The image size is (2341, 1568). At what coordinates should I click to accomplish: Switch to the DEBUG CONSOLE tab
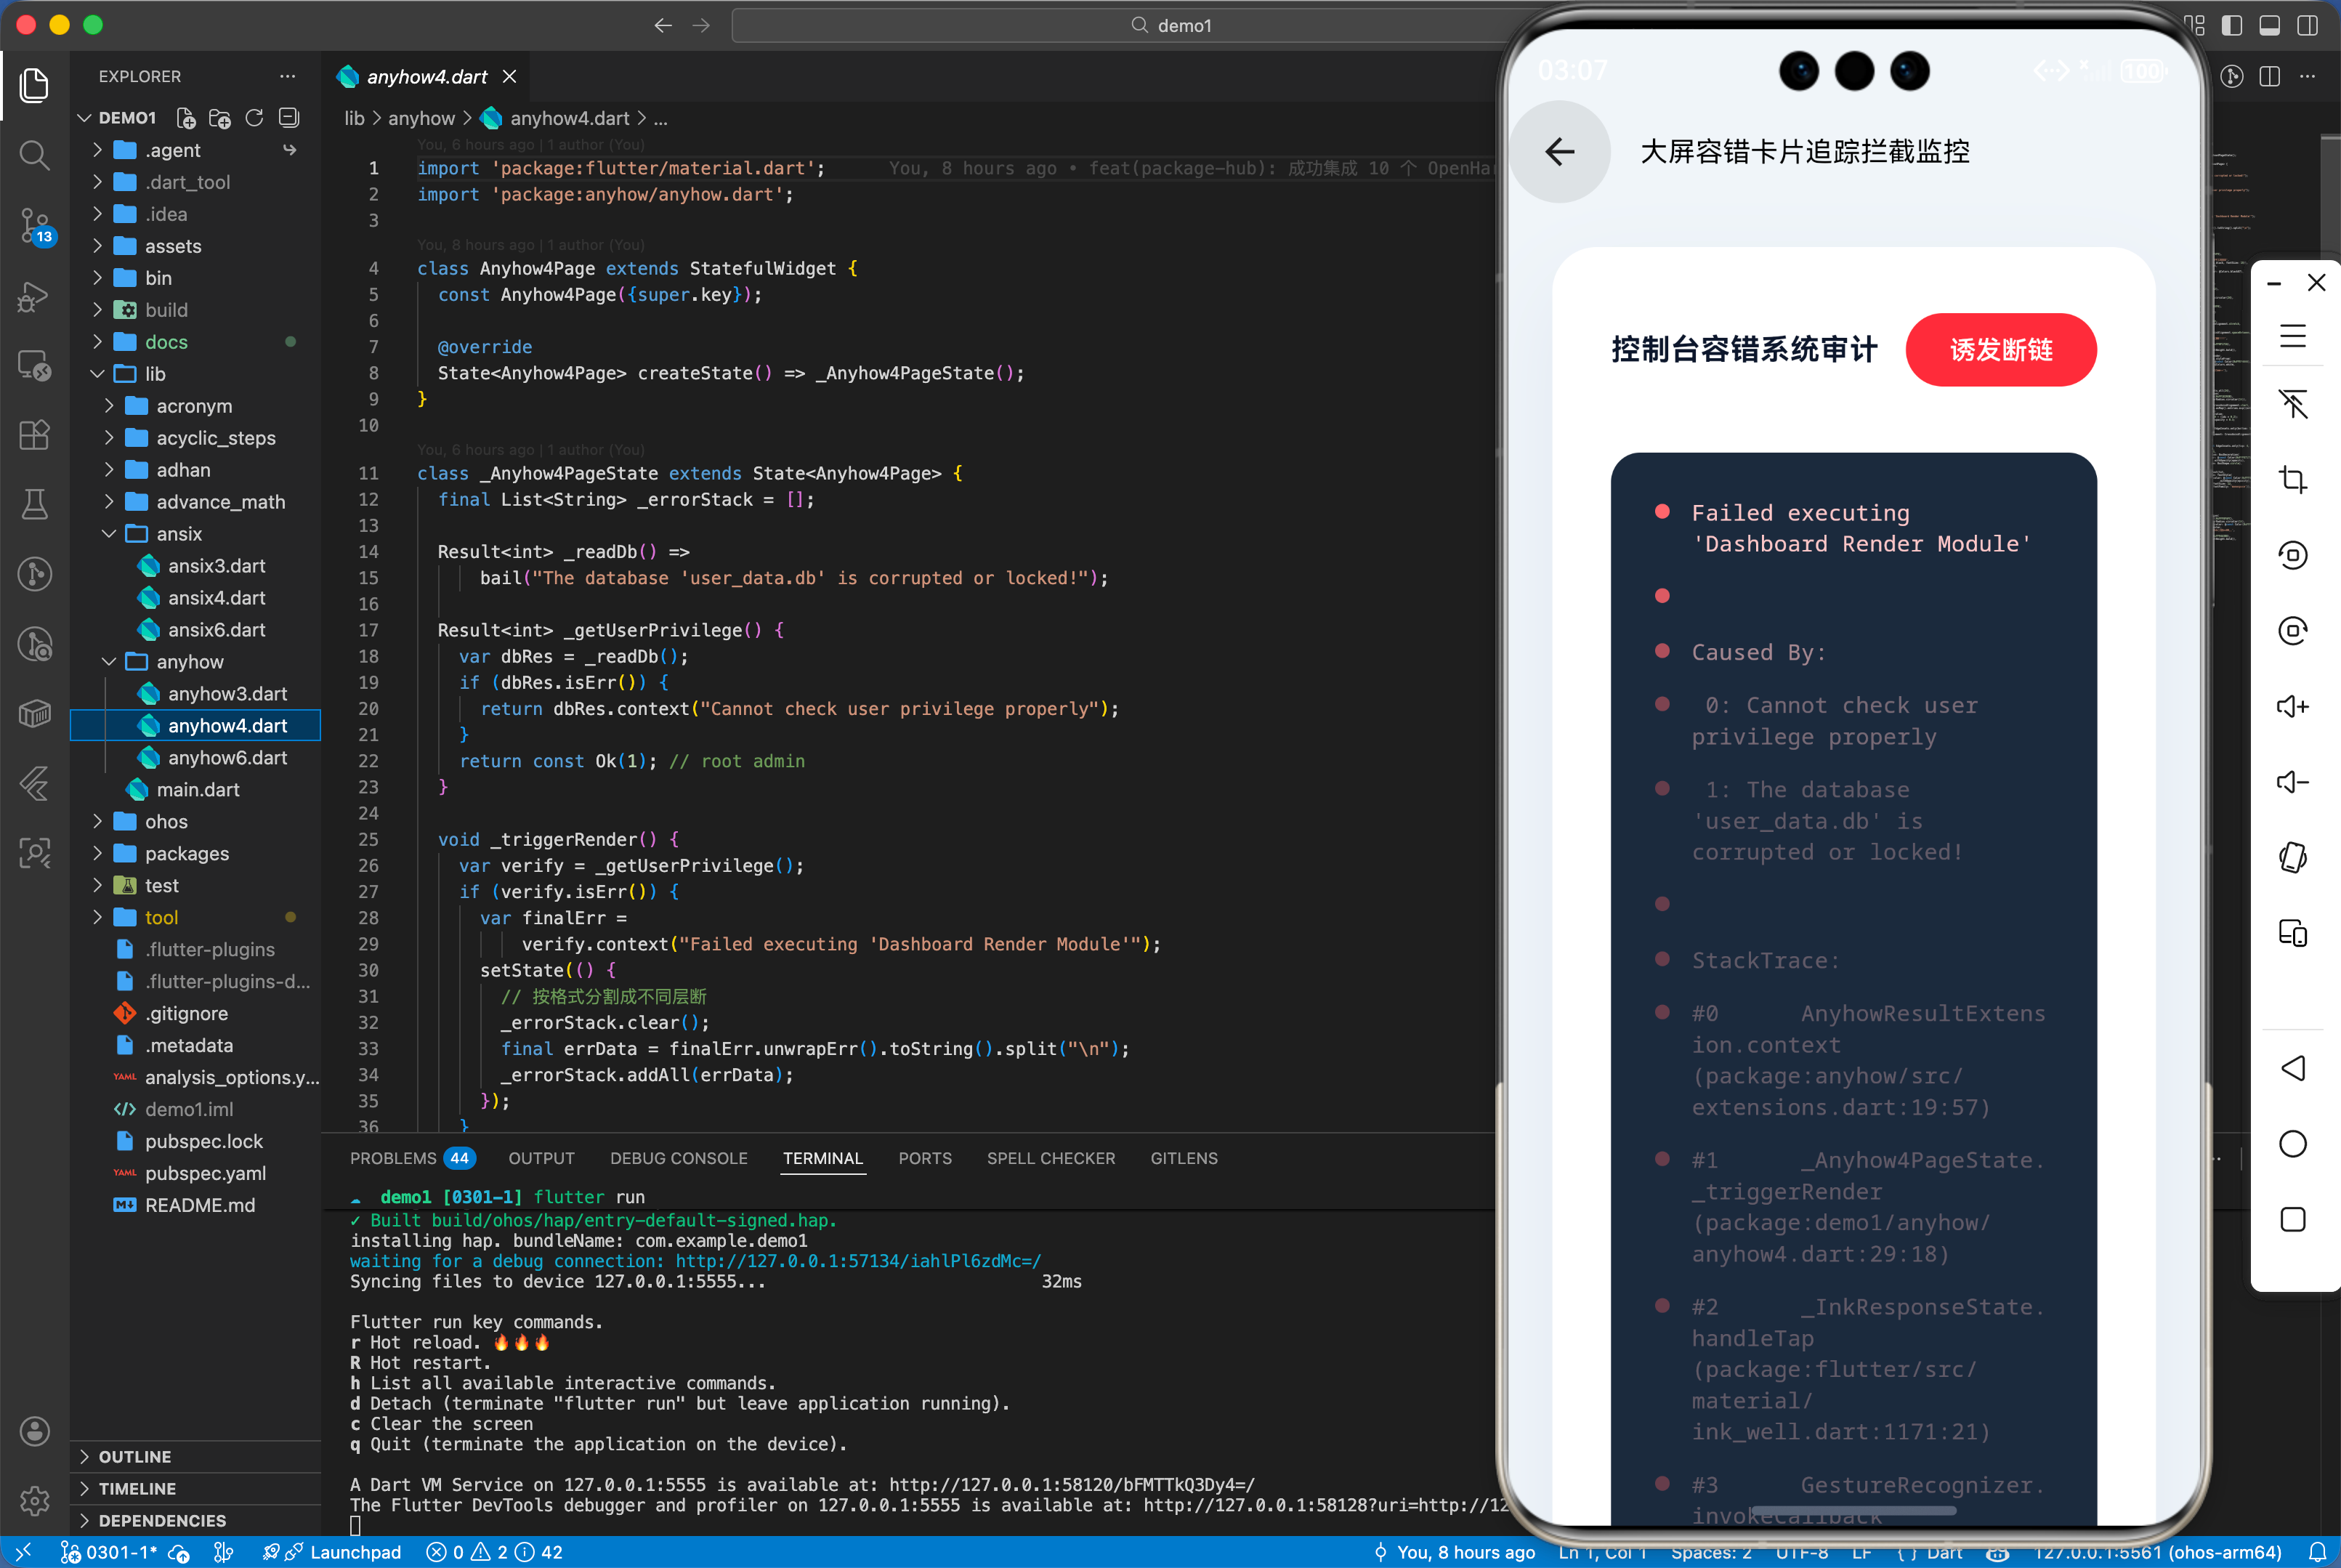678,1158
